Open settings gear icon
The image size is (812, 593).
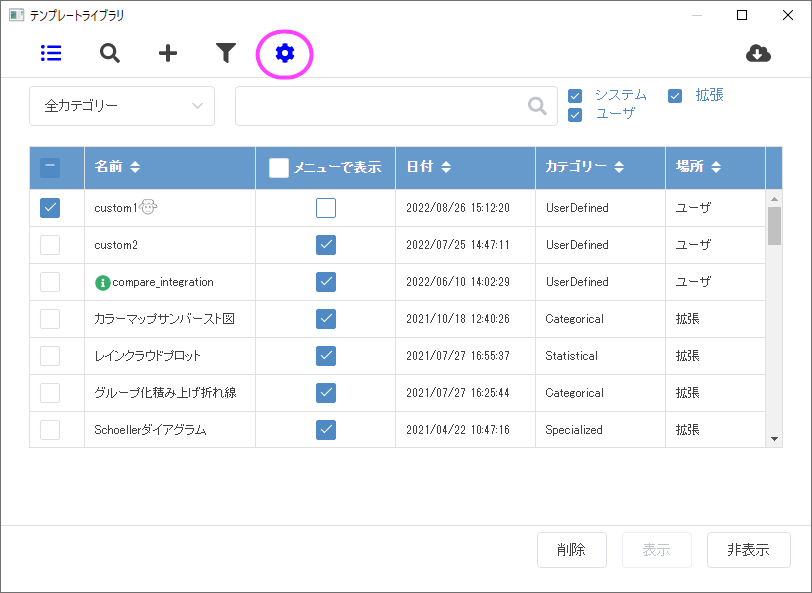(x=285, y=53)
